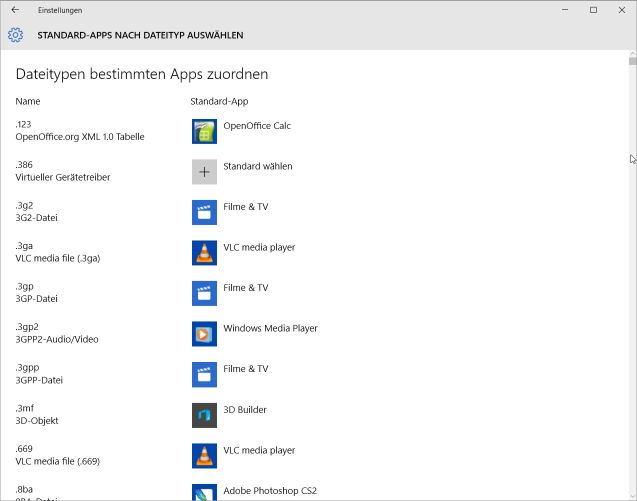Click the '3GPP-Datei' description
Viewport: 637px width, 501px height.
[x=39, y=380]
